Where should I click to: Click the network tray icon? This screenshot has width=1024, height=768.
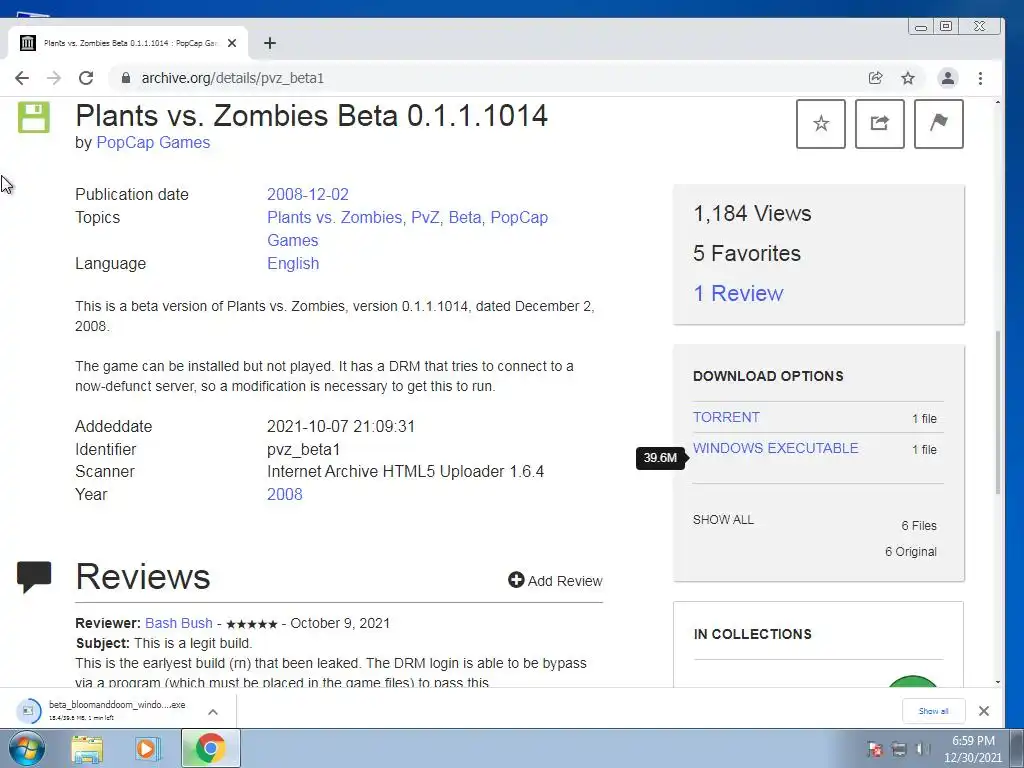[x=899, y=749]
